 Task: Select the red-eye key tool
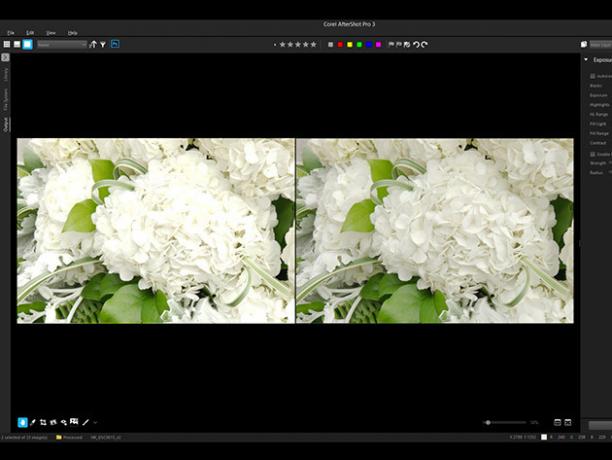(x=64, y=422)
